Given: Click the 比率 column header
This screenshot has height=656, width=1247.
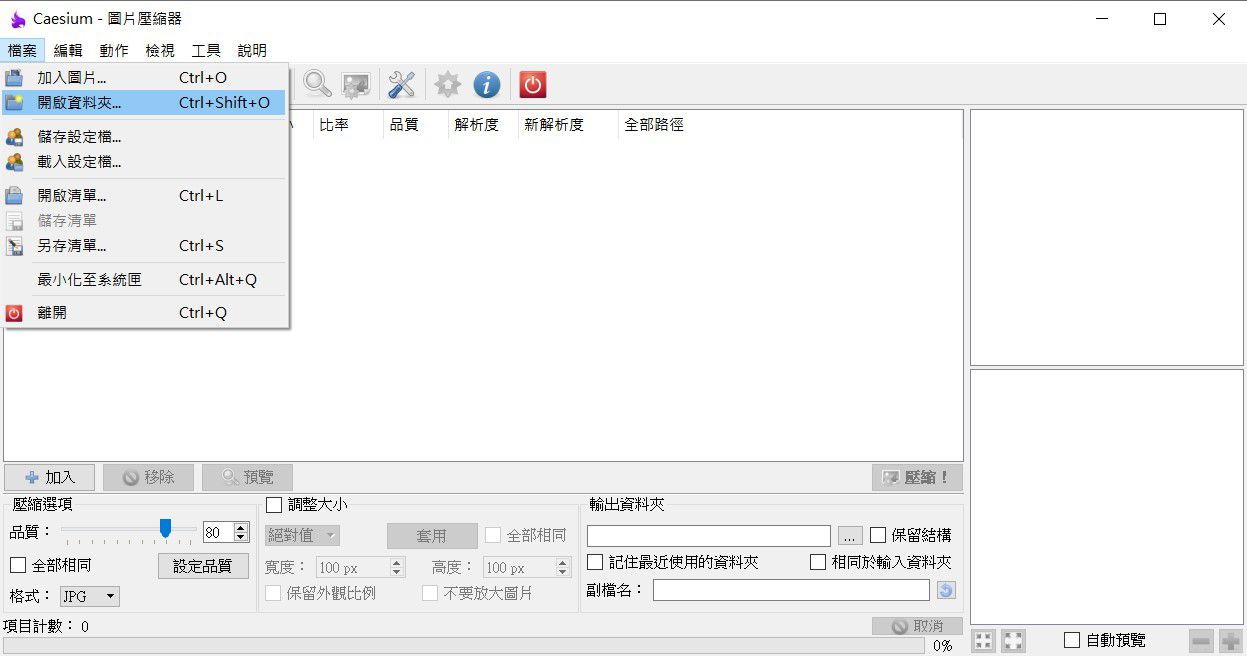Looking at the screenshot, I should point(348,125).
